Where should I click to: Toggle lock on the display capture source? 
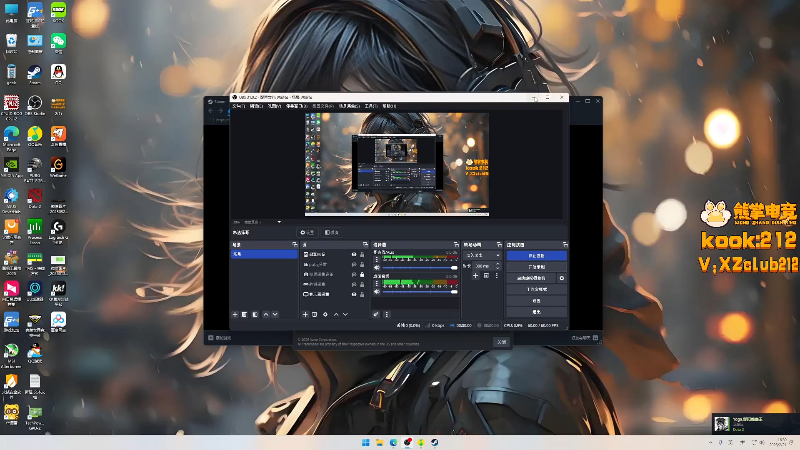click(x=362, y=294)
